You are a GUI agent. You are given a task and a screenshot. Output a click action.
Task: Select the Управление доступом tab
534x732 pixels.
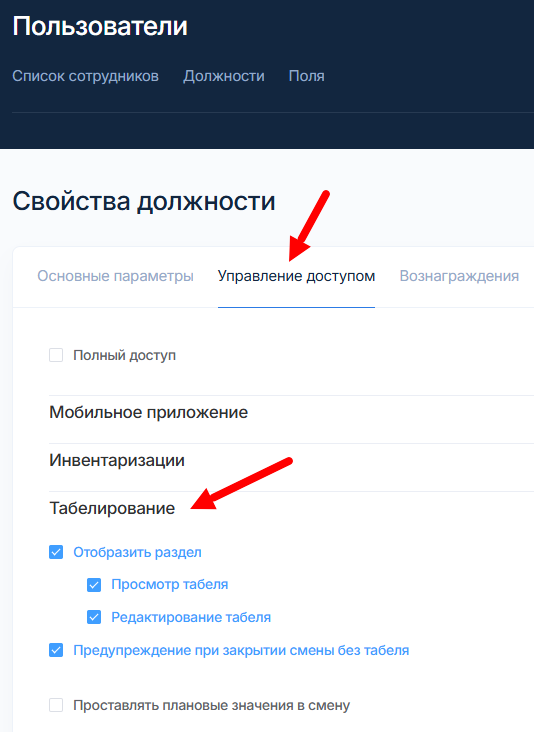(296, 276)
